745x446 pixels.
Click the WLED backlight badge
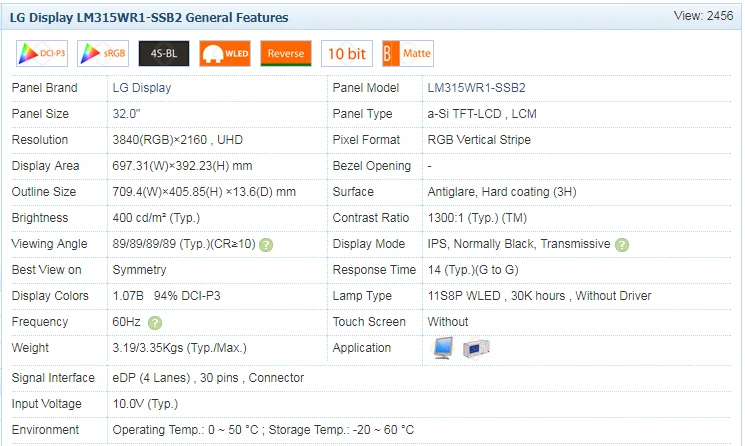pyautogui.click(x=225, y=53)
